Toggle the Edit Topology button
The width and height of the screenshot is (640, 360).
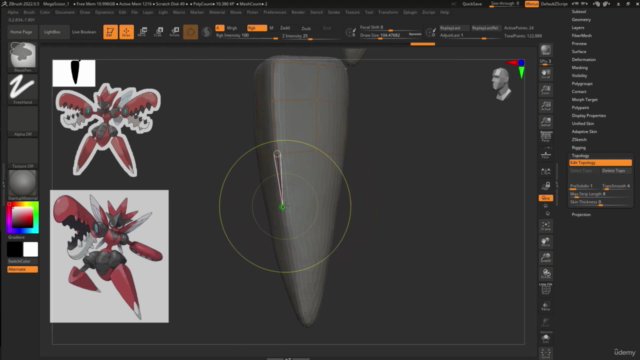(600, 162)
